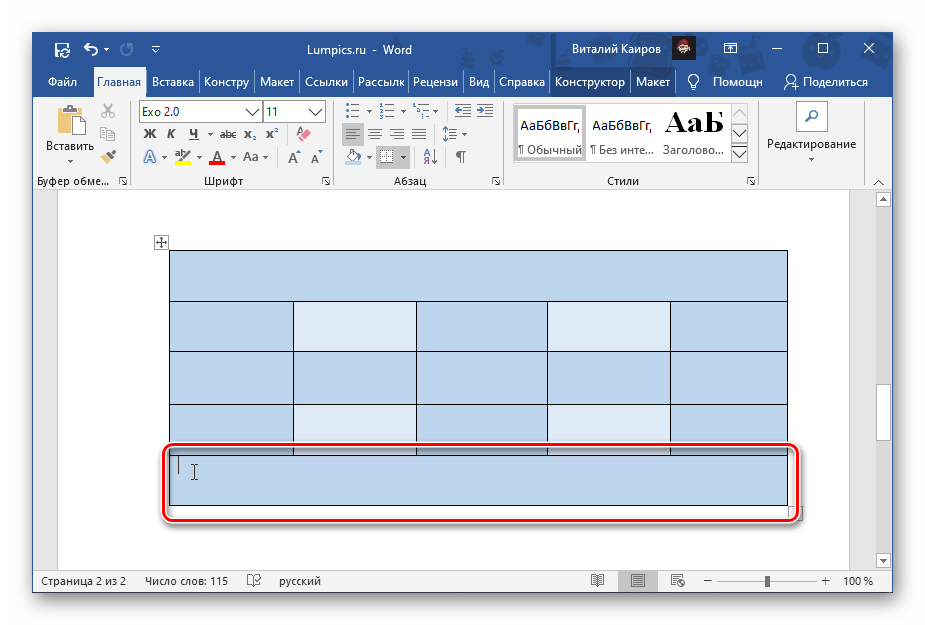
Task: Open the Абзац dialog launcher
Action: [496, 181]
